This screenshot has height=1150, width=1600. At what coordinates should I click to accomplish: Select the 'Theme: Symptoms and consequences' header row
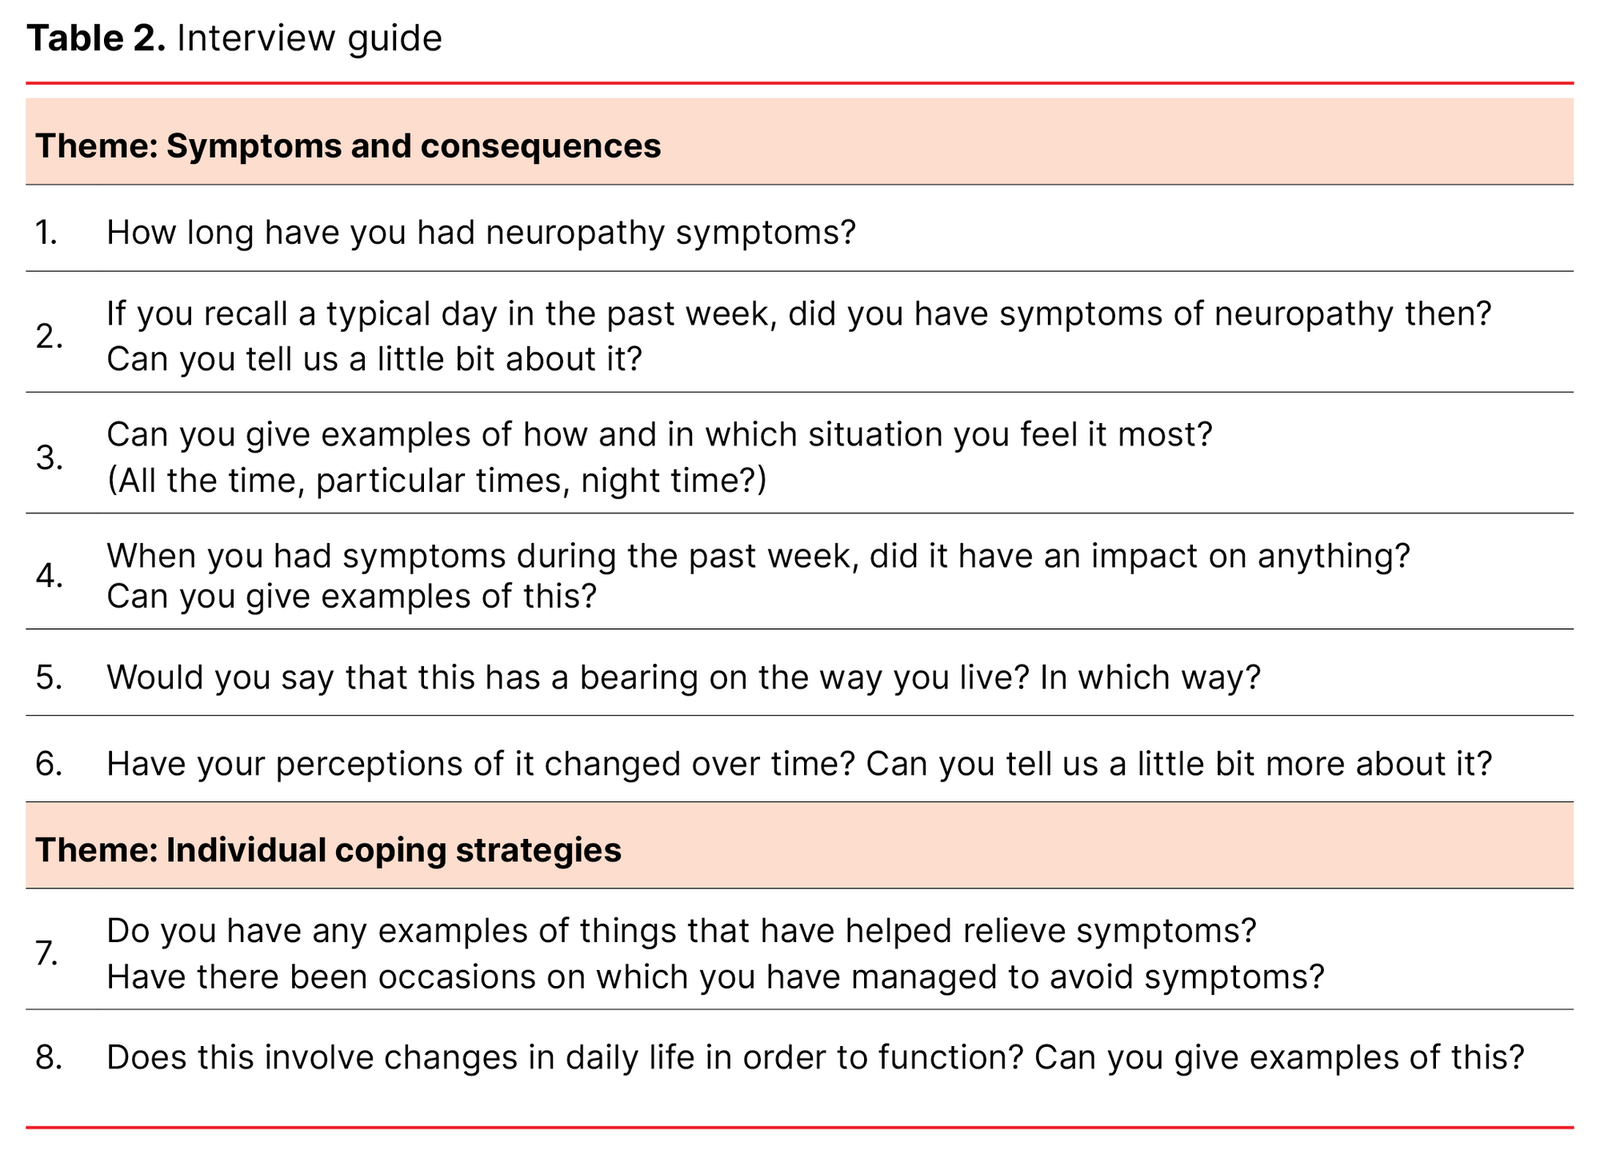(348, 146)
